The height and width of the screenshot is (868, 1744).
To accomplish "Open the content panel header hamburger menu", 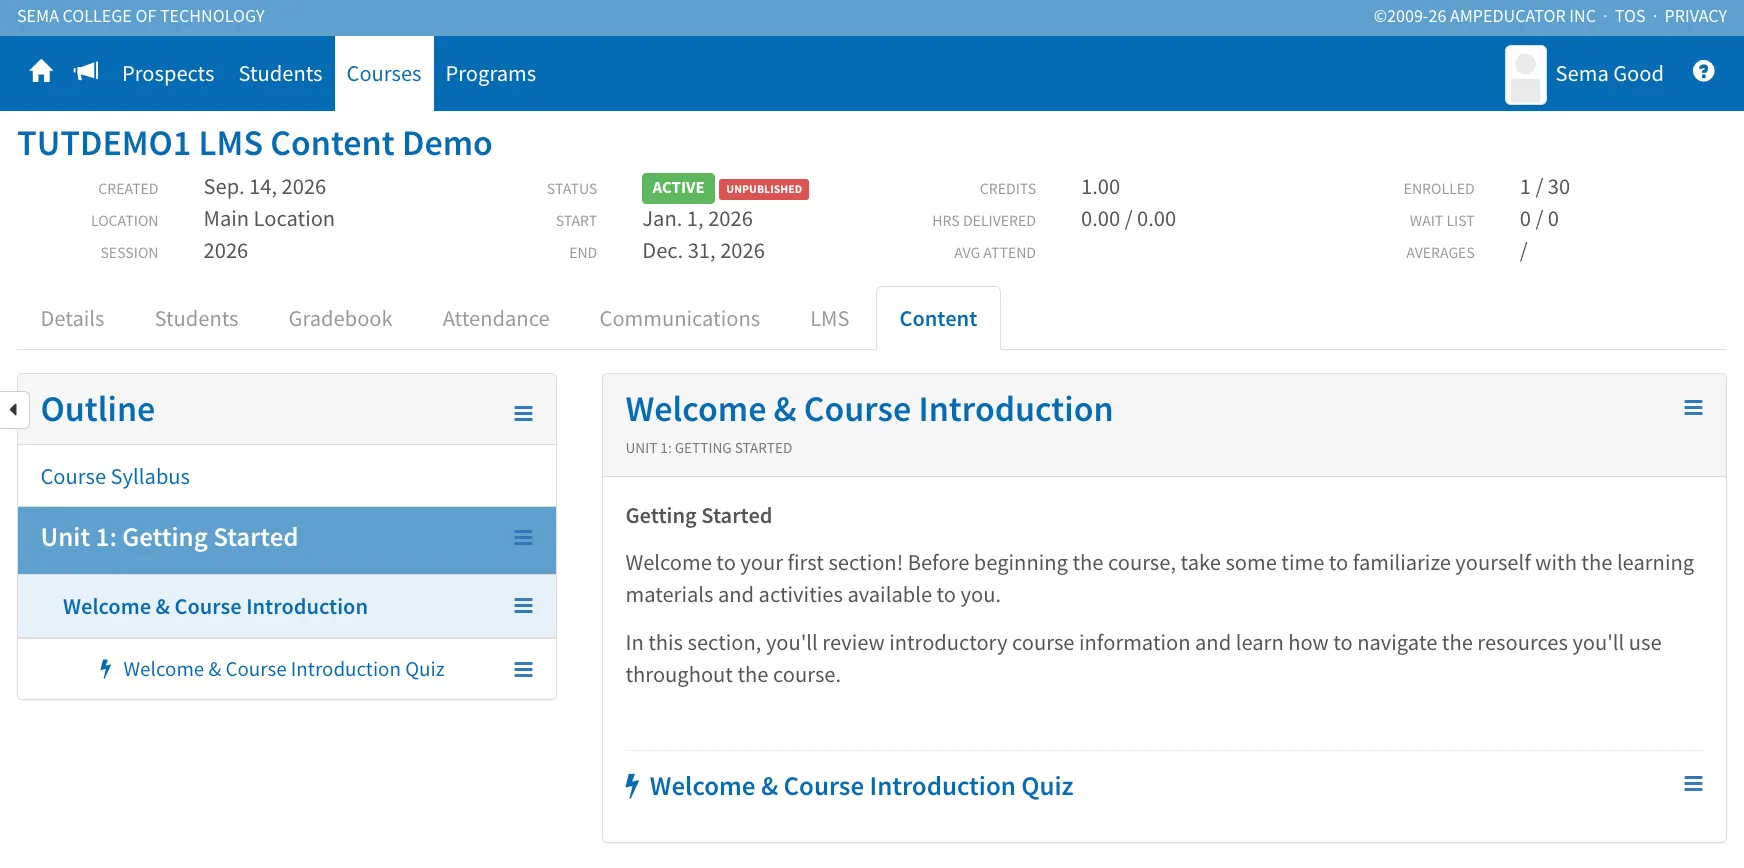I will pos(1693,408).
